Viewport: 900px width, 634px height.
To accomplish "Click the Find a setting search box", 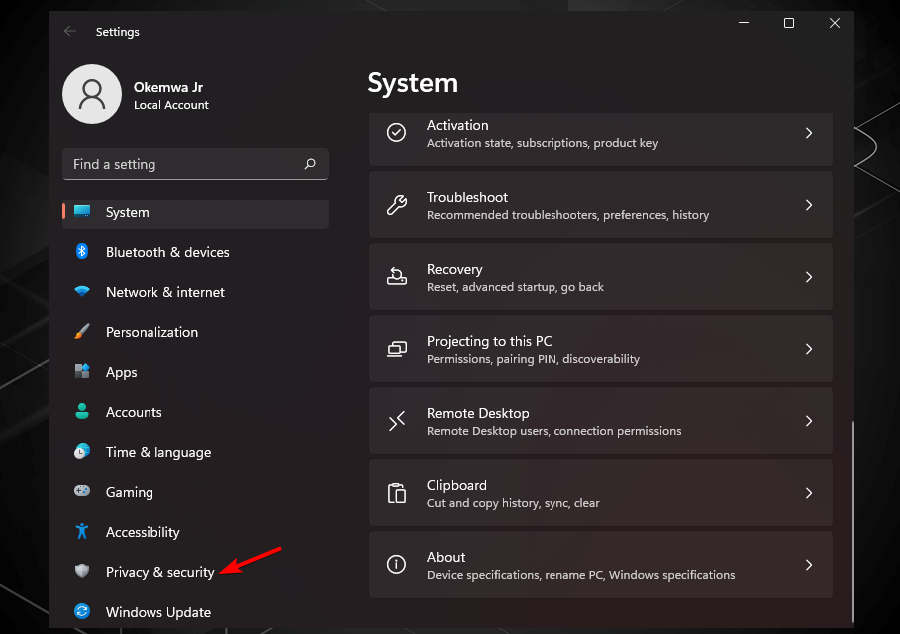I will coord(195,164).
